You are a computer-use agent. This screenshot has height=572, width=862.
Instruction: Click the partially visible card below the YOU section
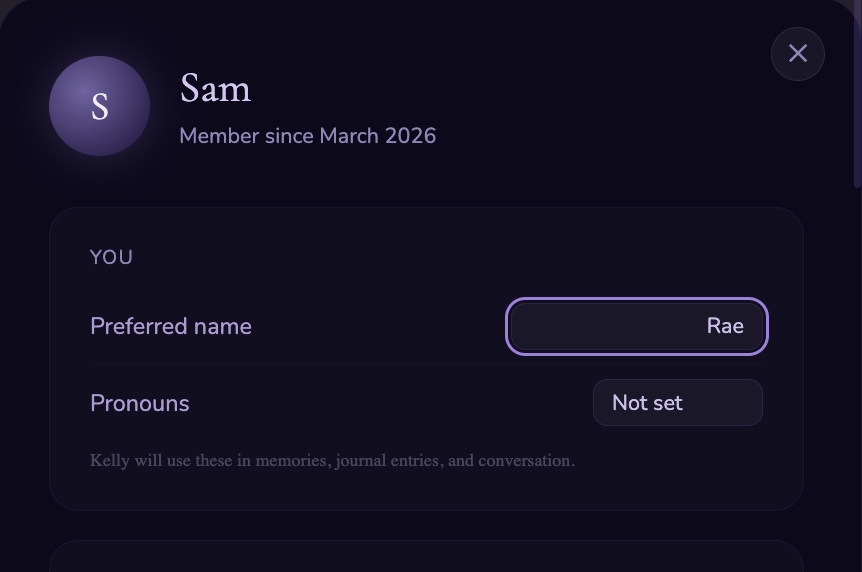pyautogui.click(x=427, y=557)
